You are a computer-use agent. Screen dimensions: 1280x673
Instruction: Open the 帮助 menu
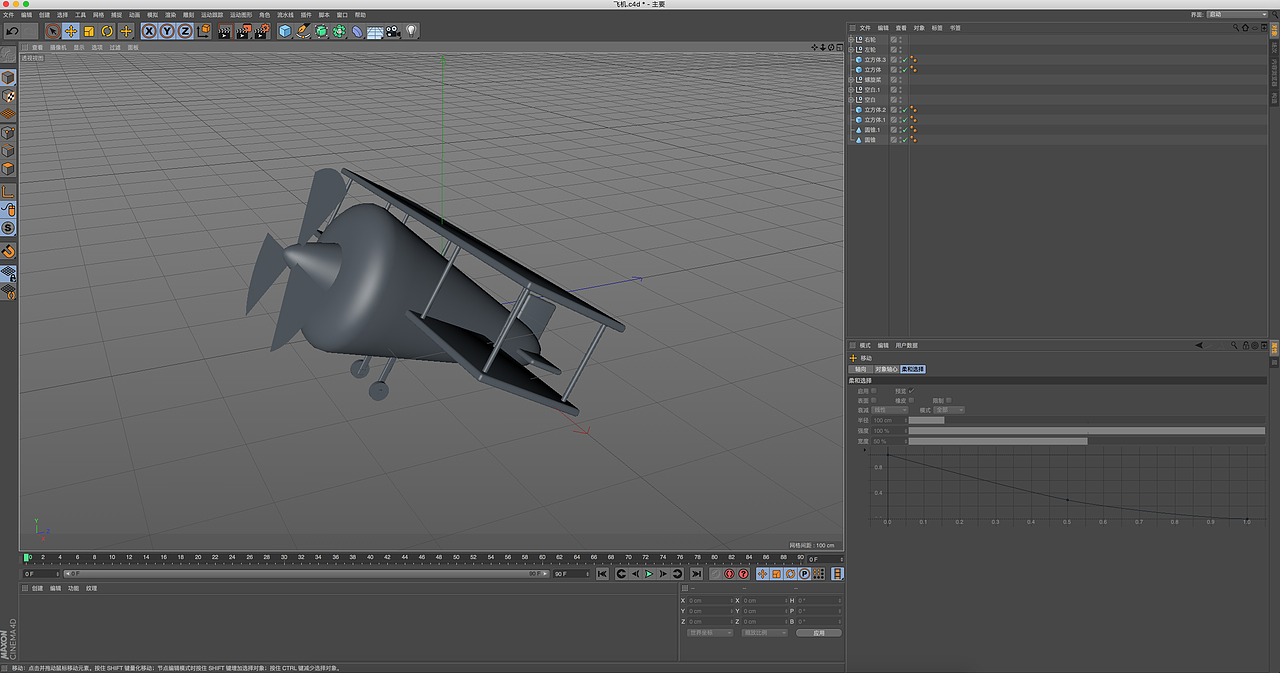(x=360, y=15)
